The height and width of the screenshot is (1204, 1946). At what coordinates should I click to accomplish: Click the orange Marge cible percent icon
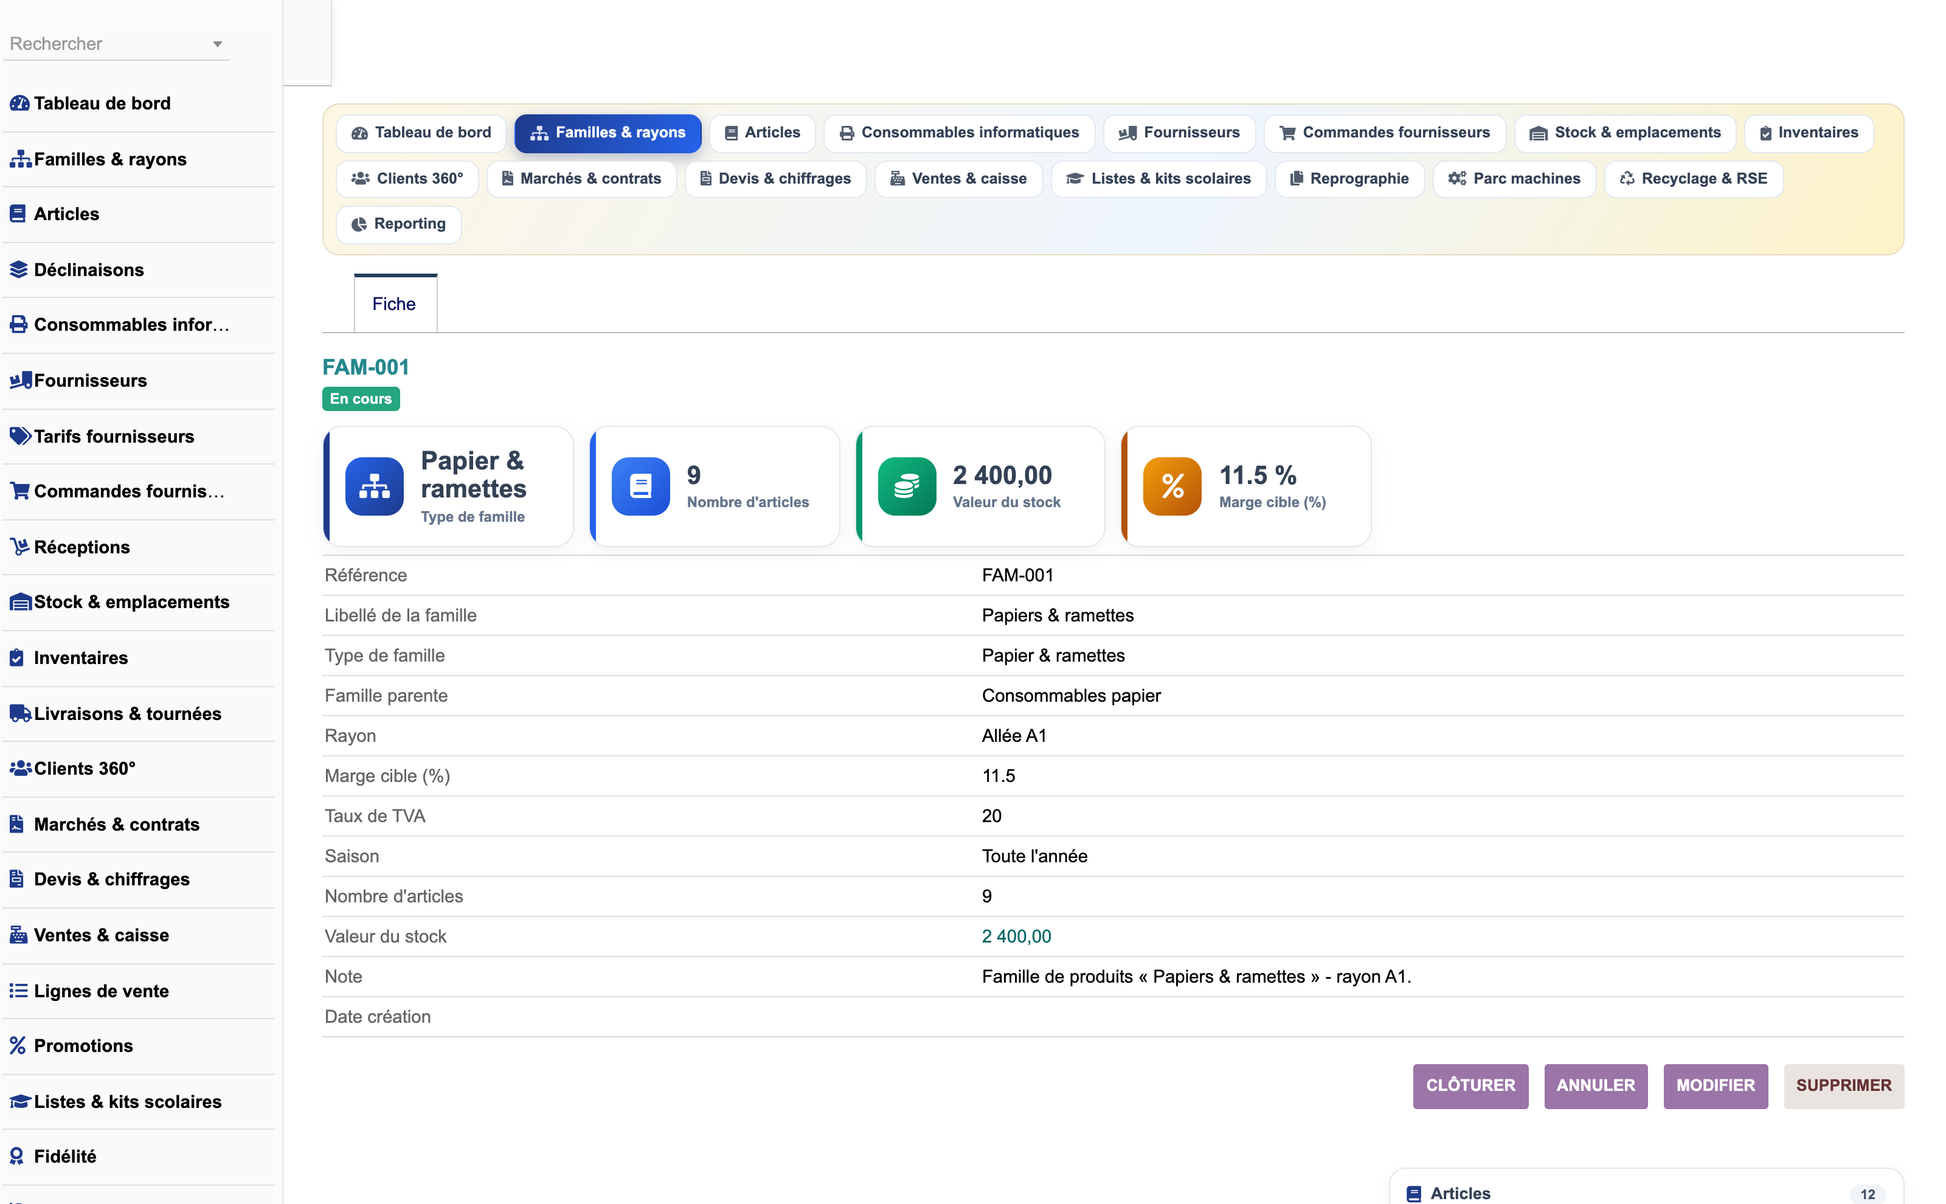point(1173,487)
